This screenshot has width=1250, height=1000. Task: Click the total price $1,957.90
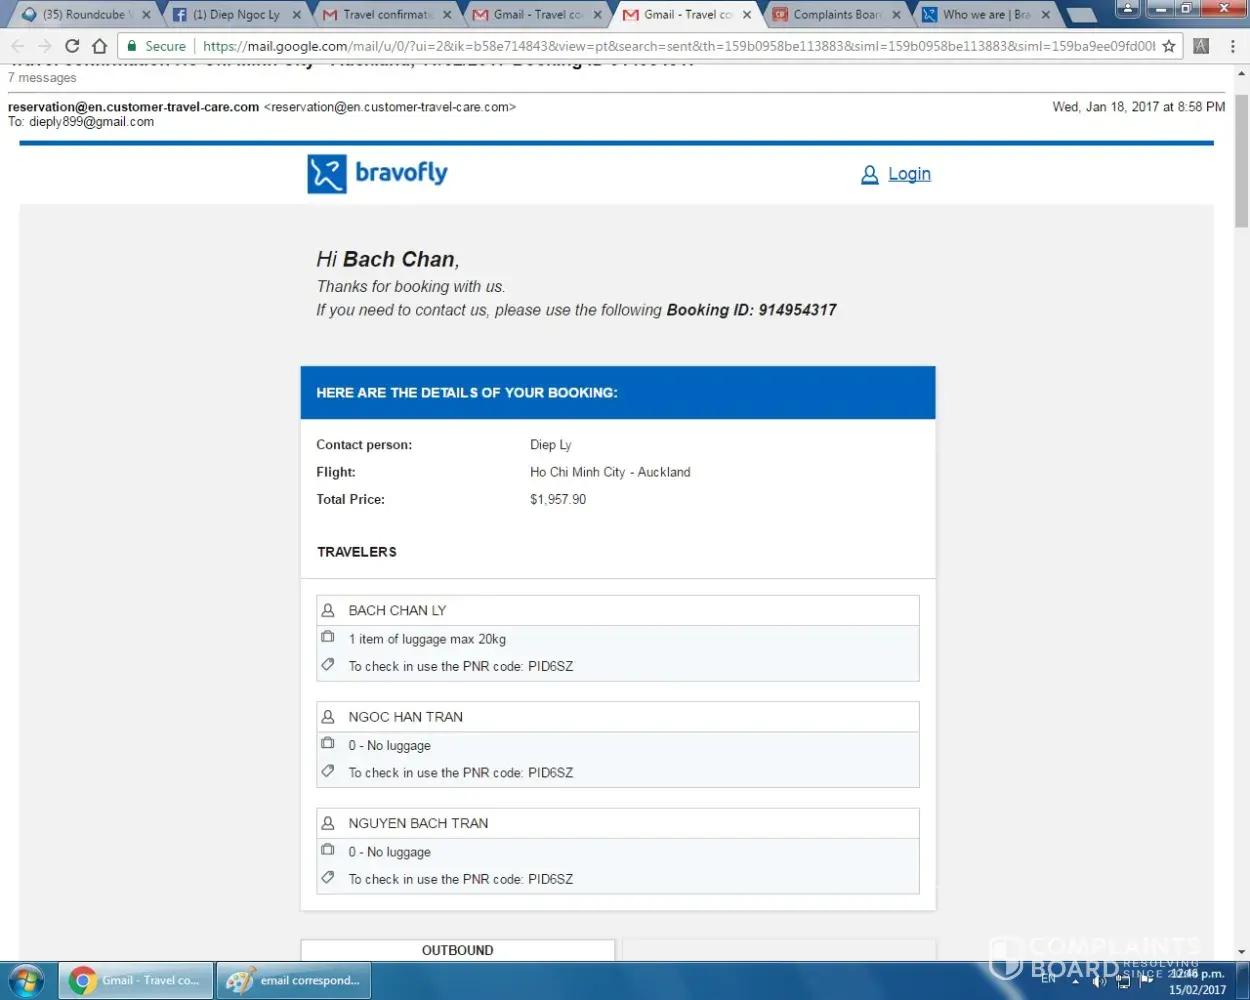tap(558, 499)
